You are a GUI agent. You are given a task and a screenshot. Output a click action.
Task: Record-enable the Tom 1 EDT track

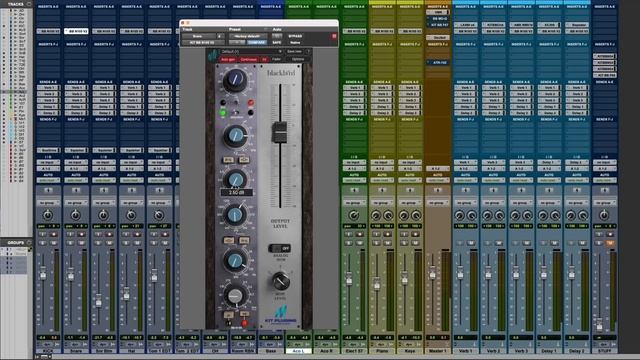tap(165, 234)
